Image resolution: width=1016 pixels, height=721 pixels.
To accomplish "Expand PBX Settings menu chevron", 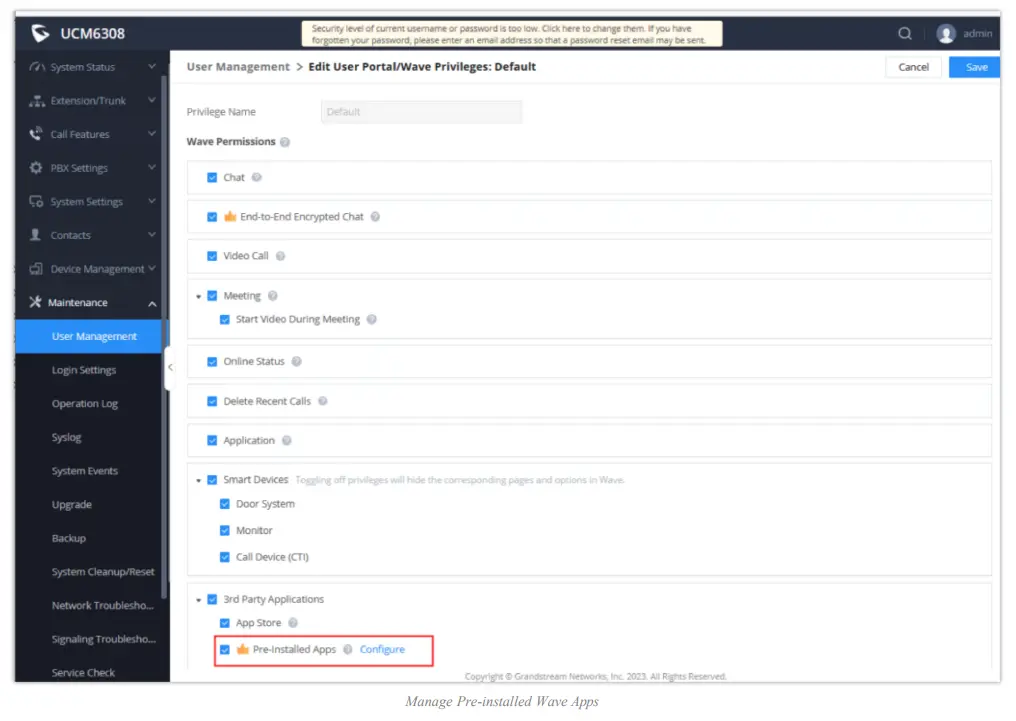I will pyautogui.click(x=152, y=167).
